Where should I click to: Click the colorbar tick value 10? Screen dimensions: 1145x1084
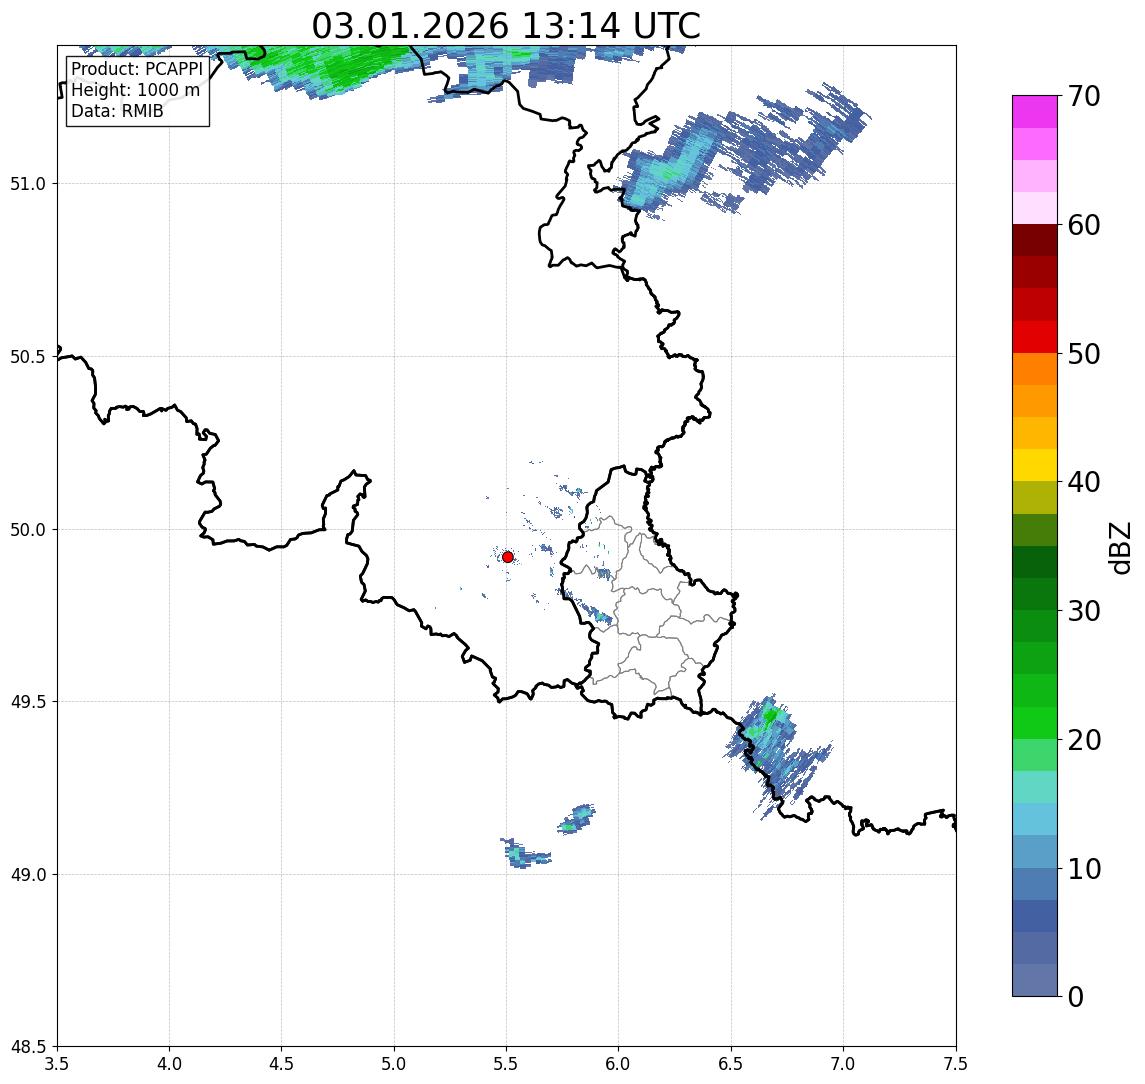pos(1084,868)
